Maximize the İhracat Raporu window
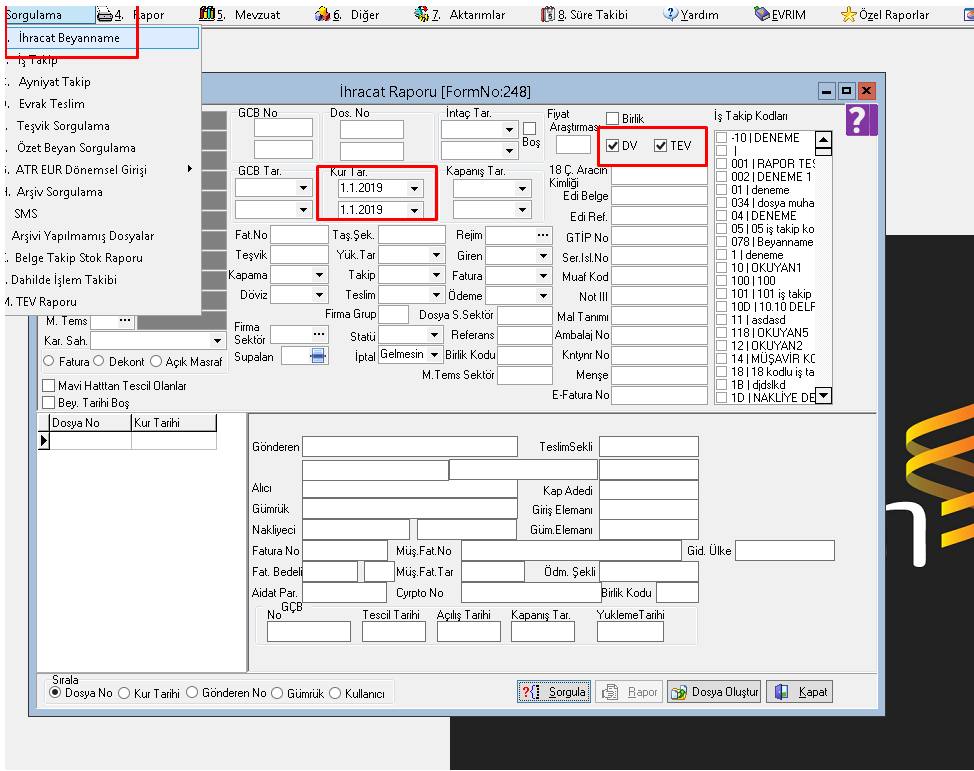 click(x=846, y=91)
